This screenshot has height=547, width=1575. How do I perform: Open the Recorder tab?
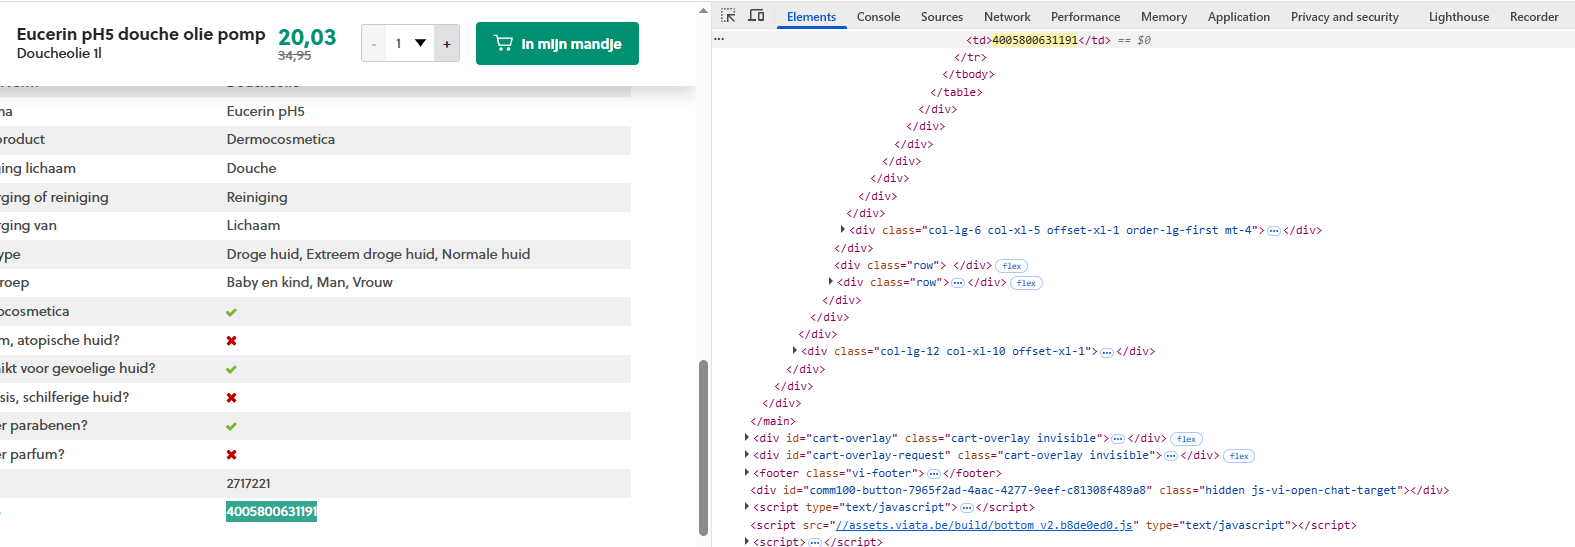click(x=1534, y=17)
